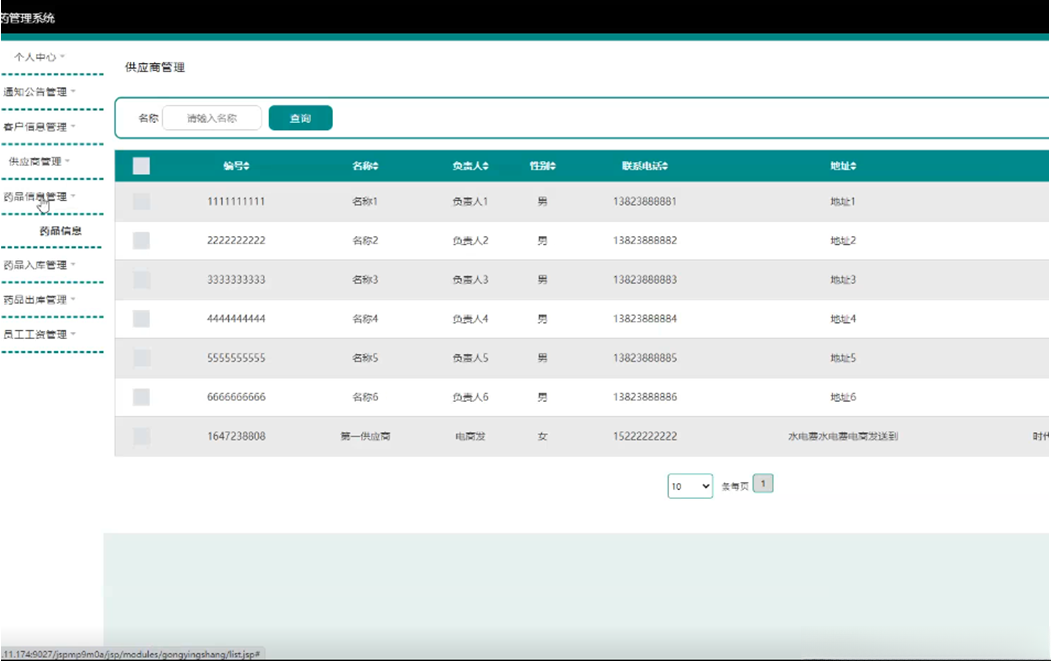This screenshot has height=661, width=1051.
Task: Expand the 个人中心 sidebar menu
Action: click(40, 57)
